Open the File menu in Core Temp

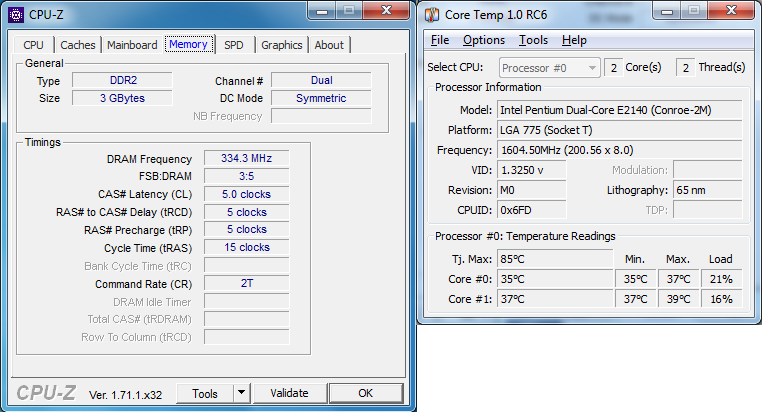pos(440,40)
